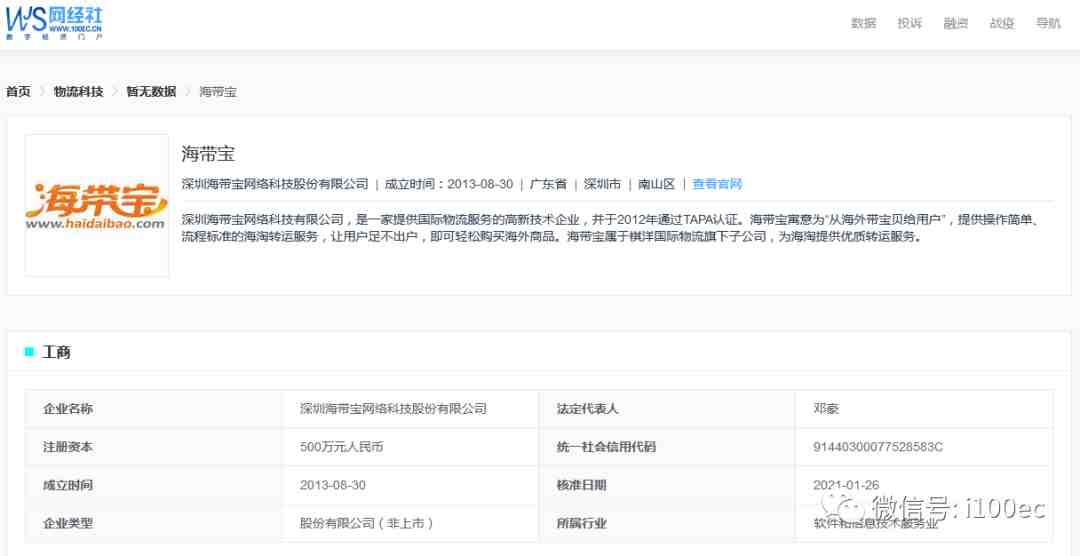Click the credit code 91440300077528583C
Screen dimensions: 1080x556
point(878,447)
